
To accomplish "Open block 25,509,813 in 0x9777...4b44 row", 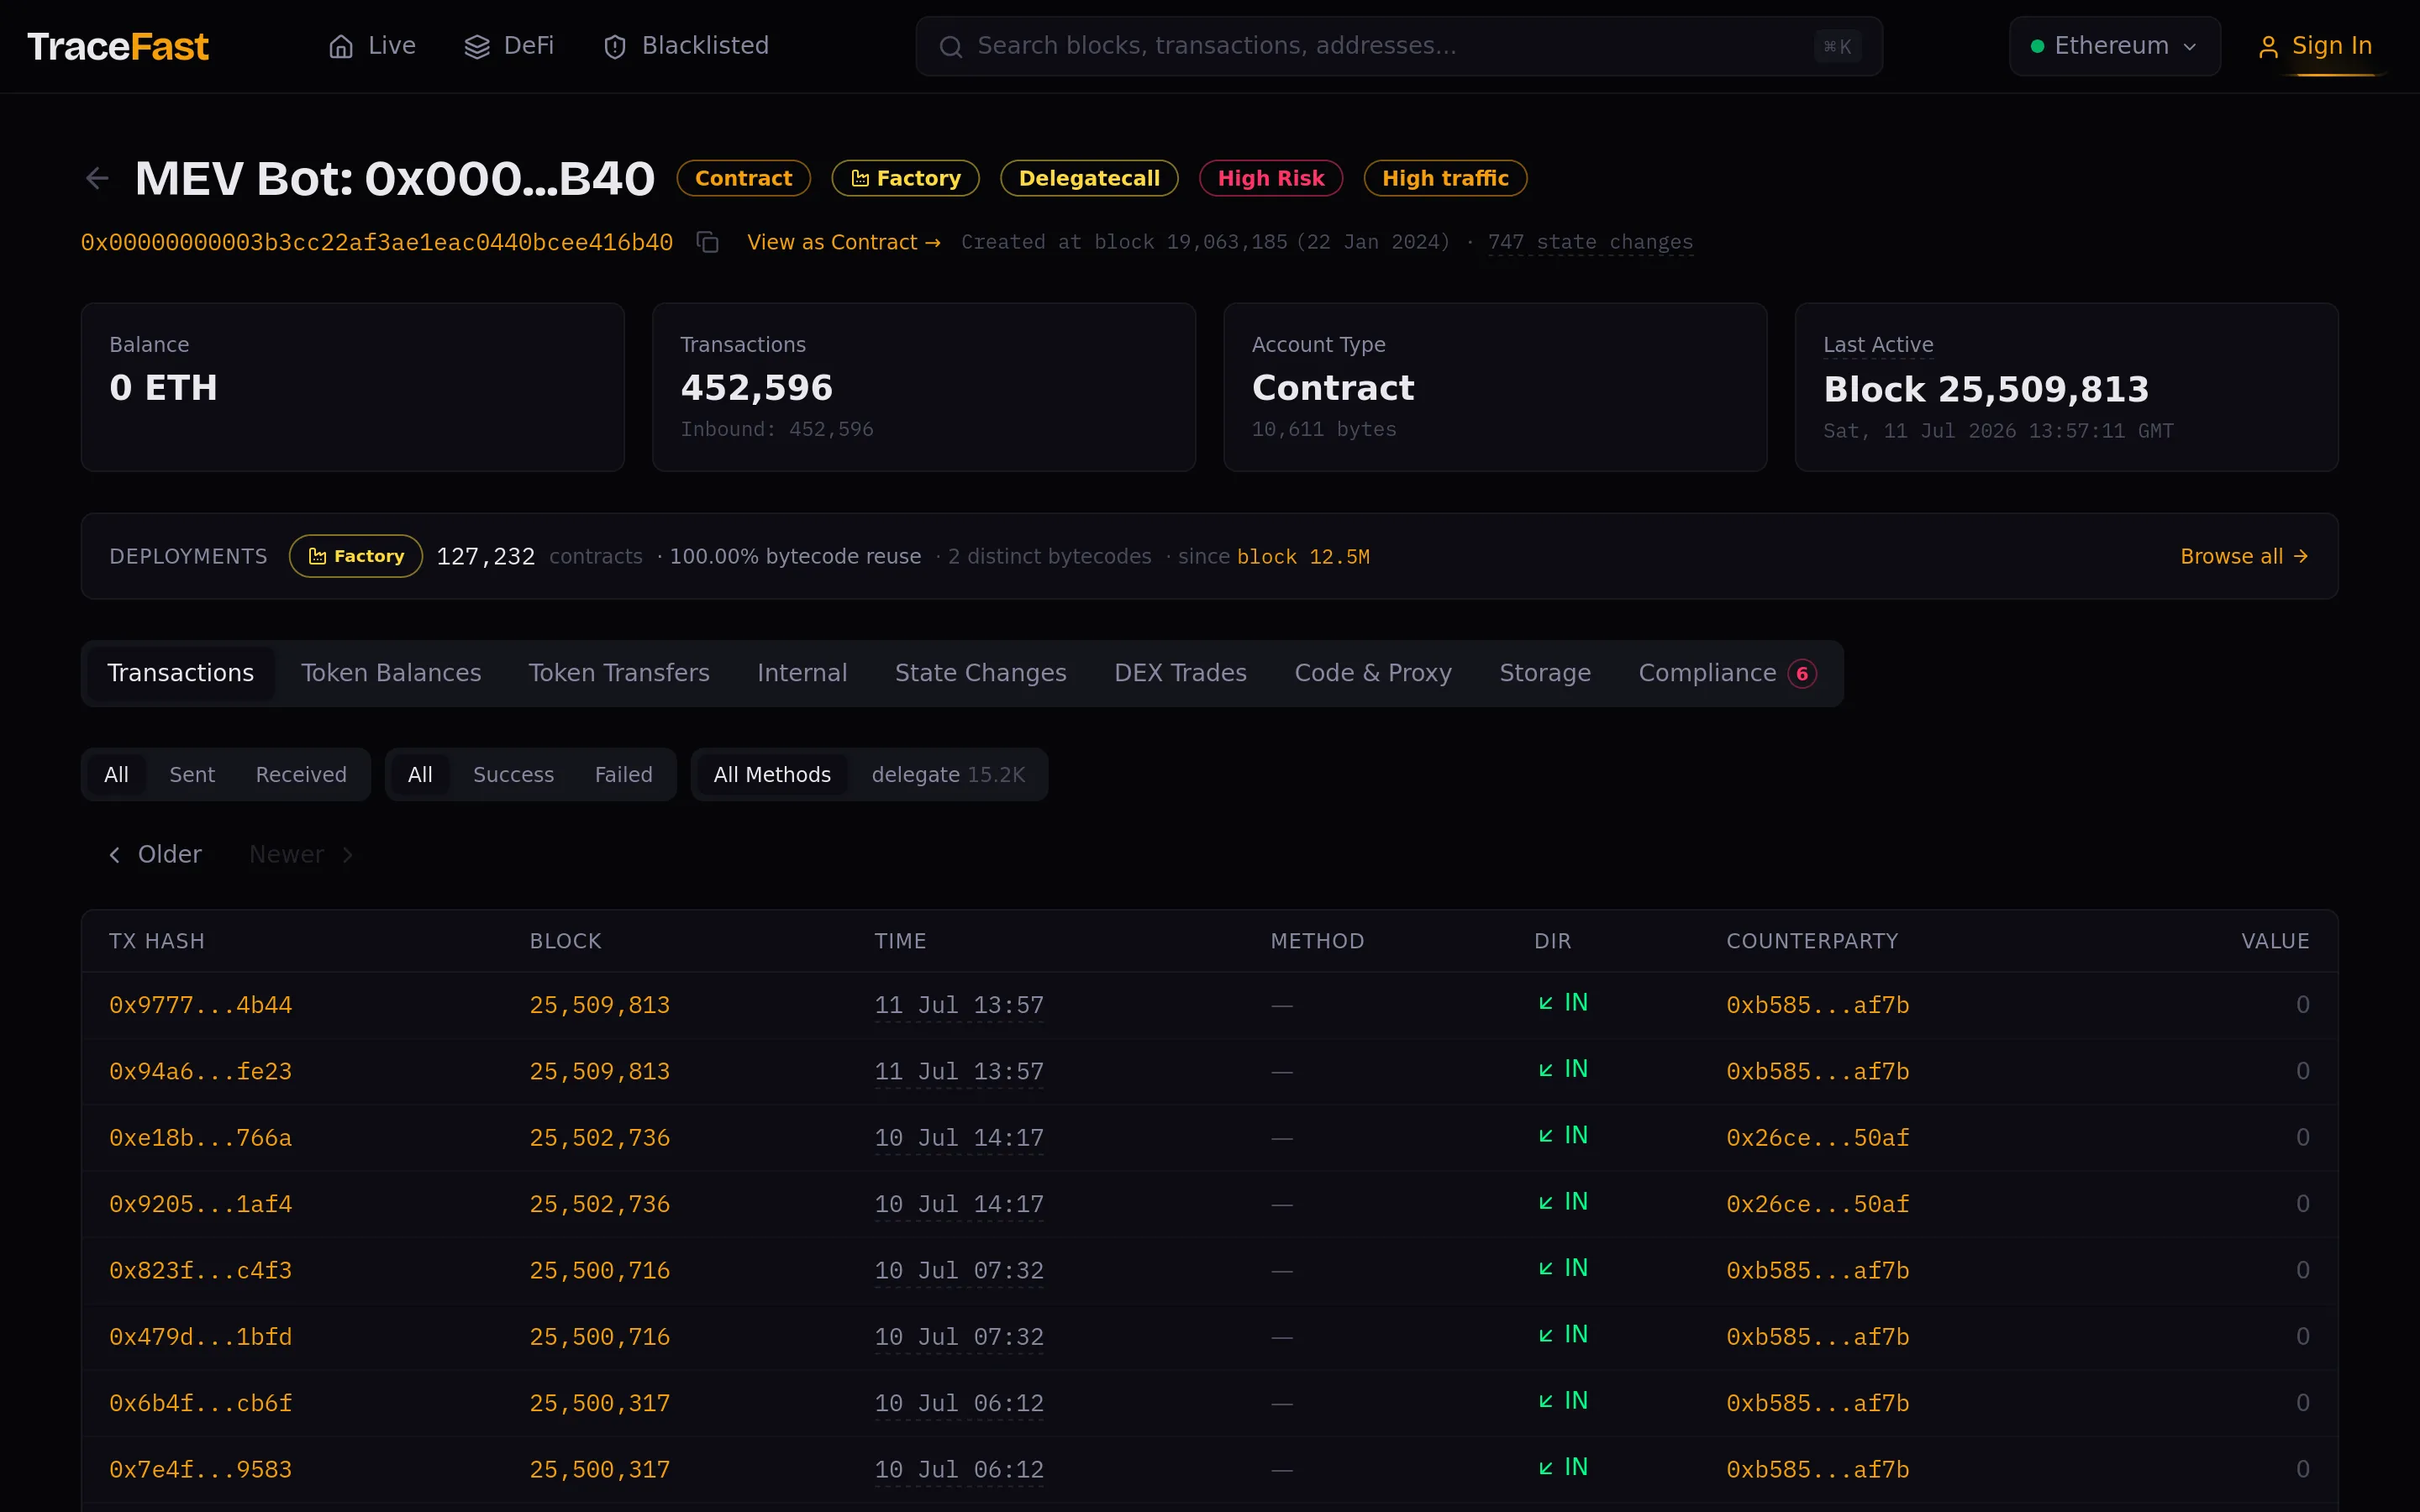I will coord(599,1005).
